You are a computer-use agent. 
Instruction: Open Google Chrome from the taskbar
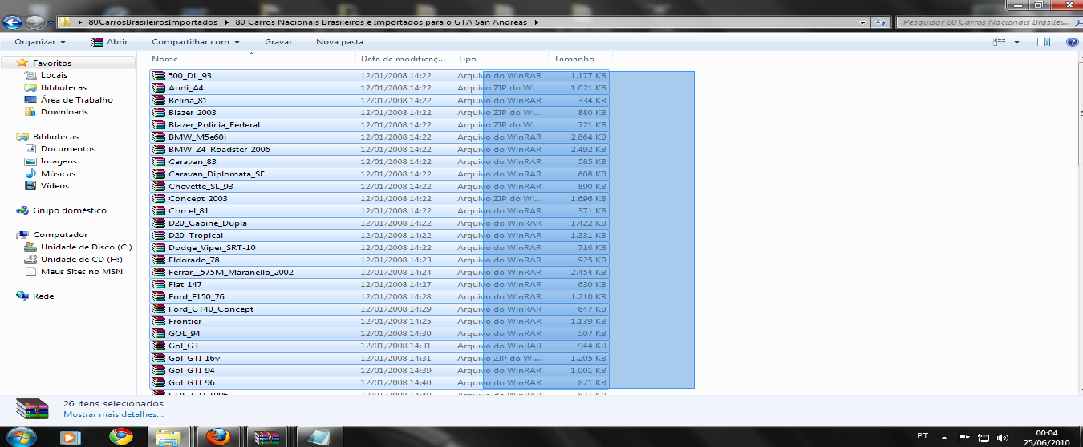pos(122,437)
